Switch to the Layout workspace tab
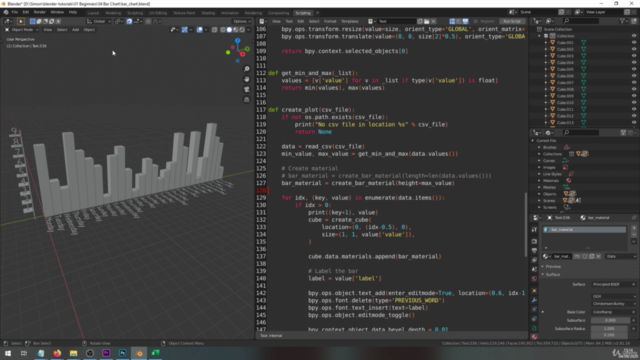 point(93,13)
